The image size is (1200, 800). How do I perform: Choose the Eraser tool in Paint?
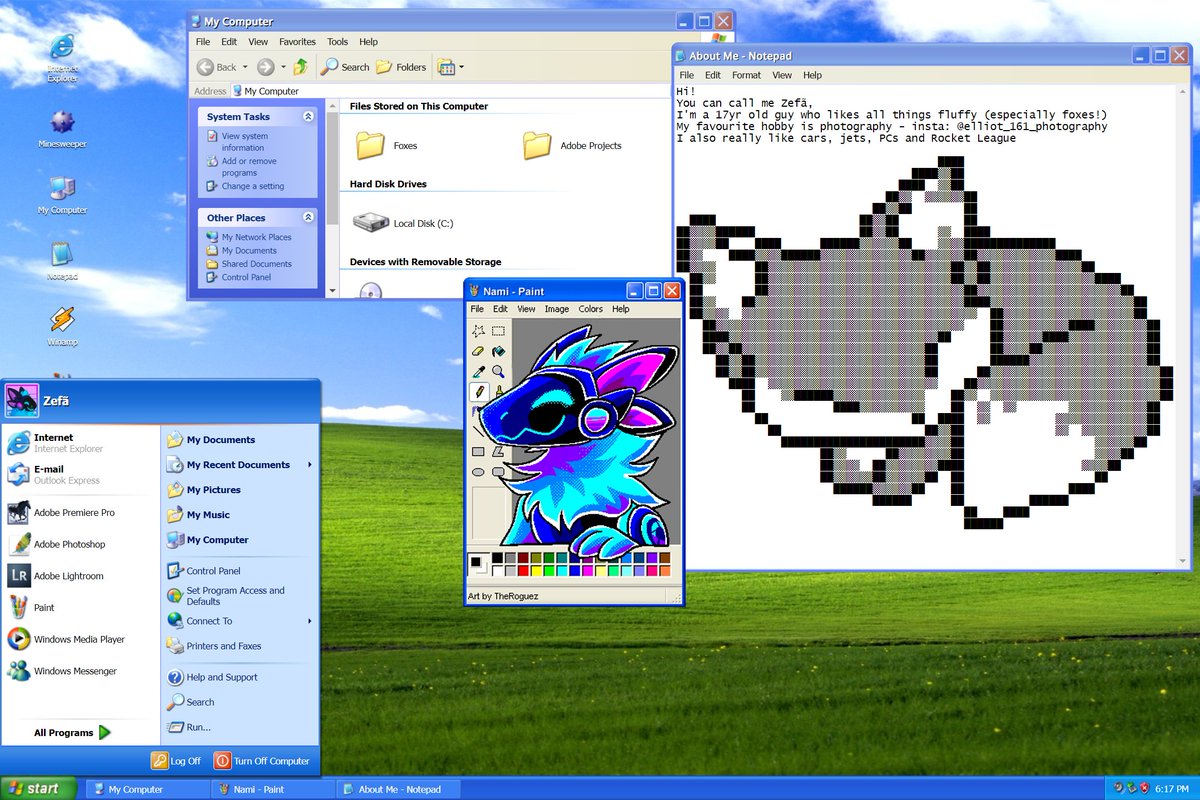(478, 351)
